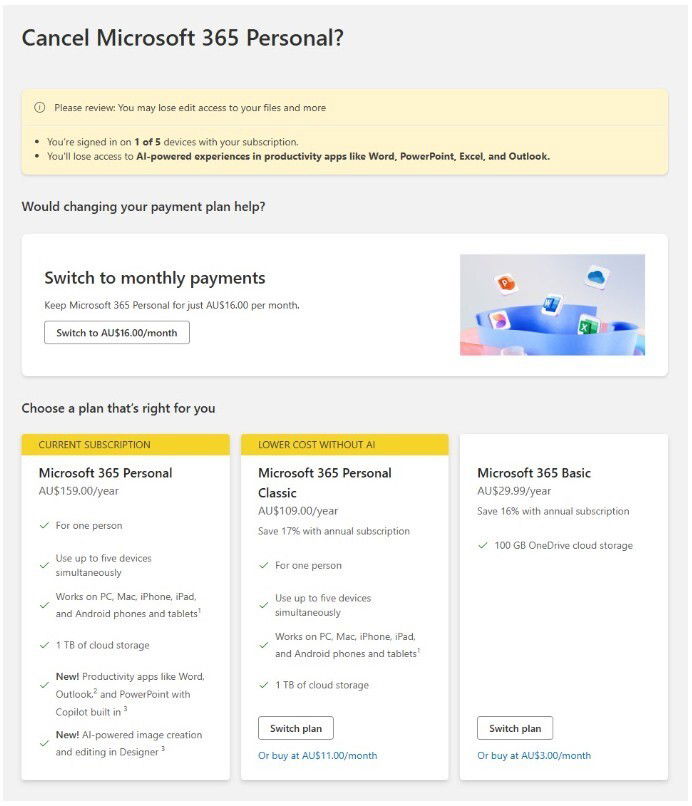Open the 'Or buy at AU$11.00/month' link
The height and width of the screenshot is (806, 692).
coord(317,756)
